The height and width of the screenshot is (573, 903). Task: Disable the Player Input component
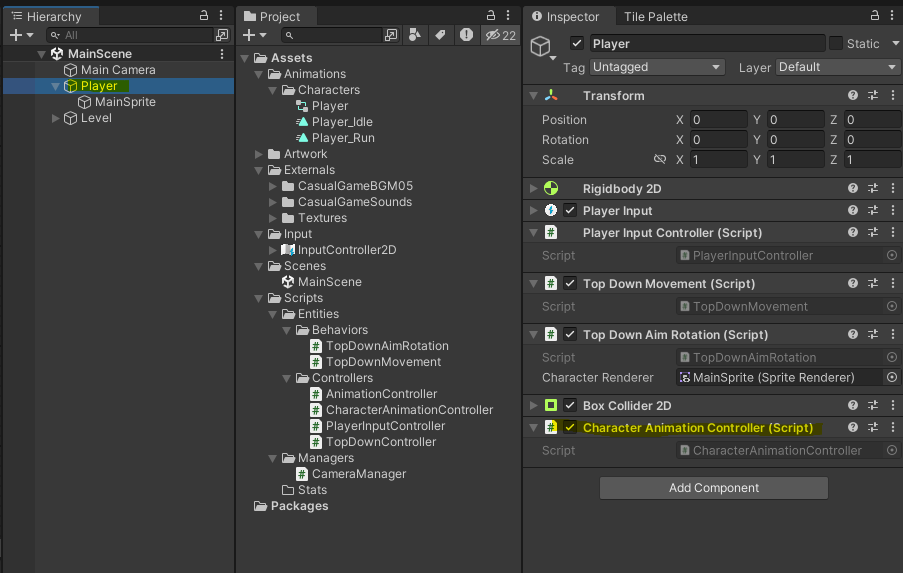click(570, 210)
